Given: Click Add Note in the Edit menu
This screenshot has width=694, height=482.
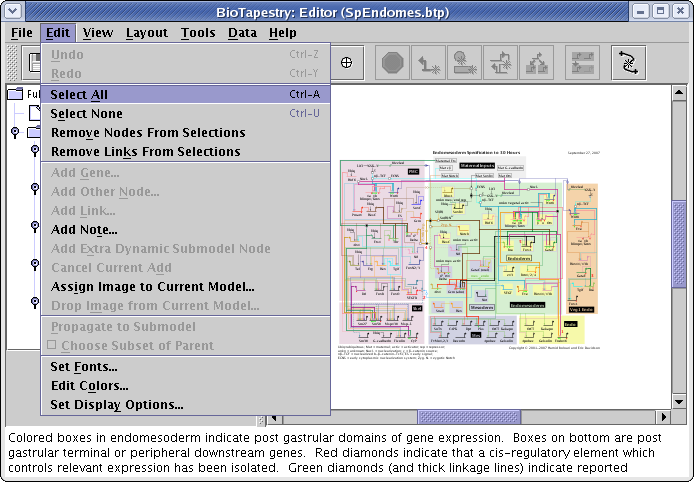Looking at the screenshot, I should [x=84, y=230].
